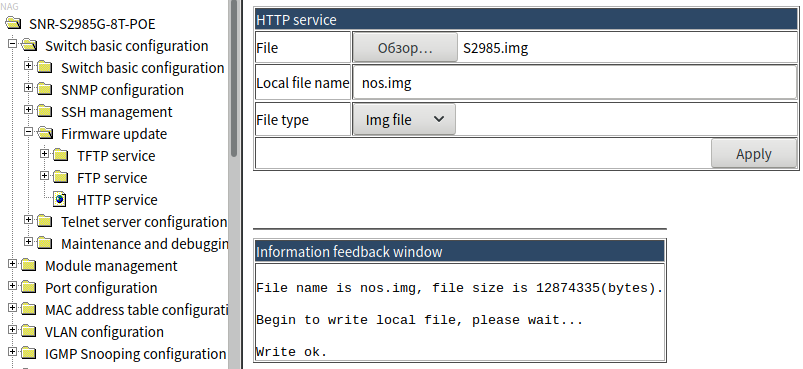Click the SNR-S2985G-8T-POE root folder icon
Screen dimensions: 803x369
[13, 24]
